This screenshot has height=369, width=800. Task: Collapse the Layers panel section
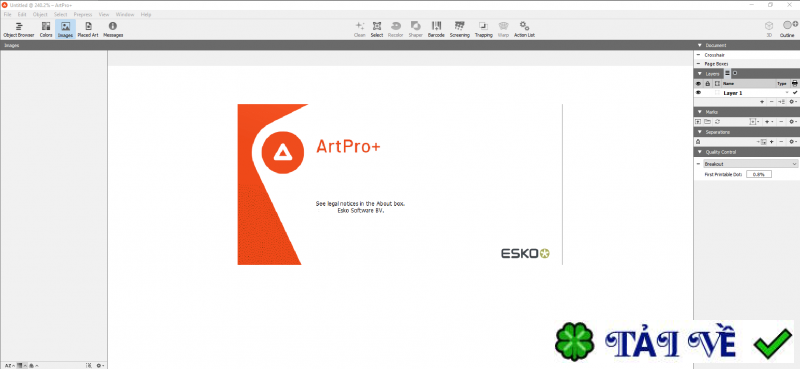(699, 74)
